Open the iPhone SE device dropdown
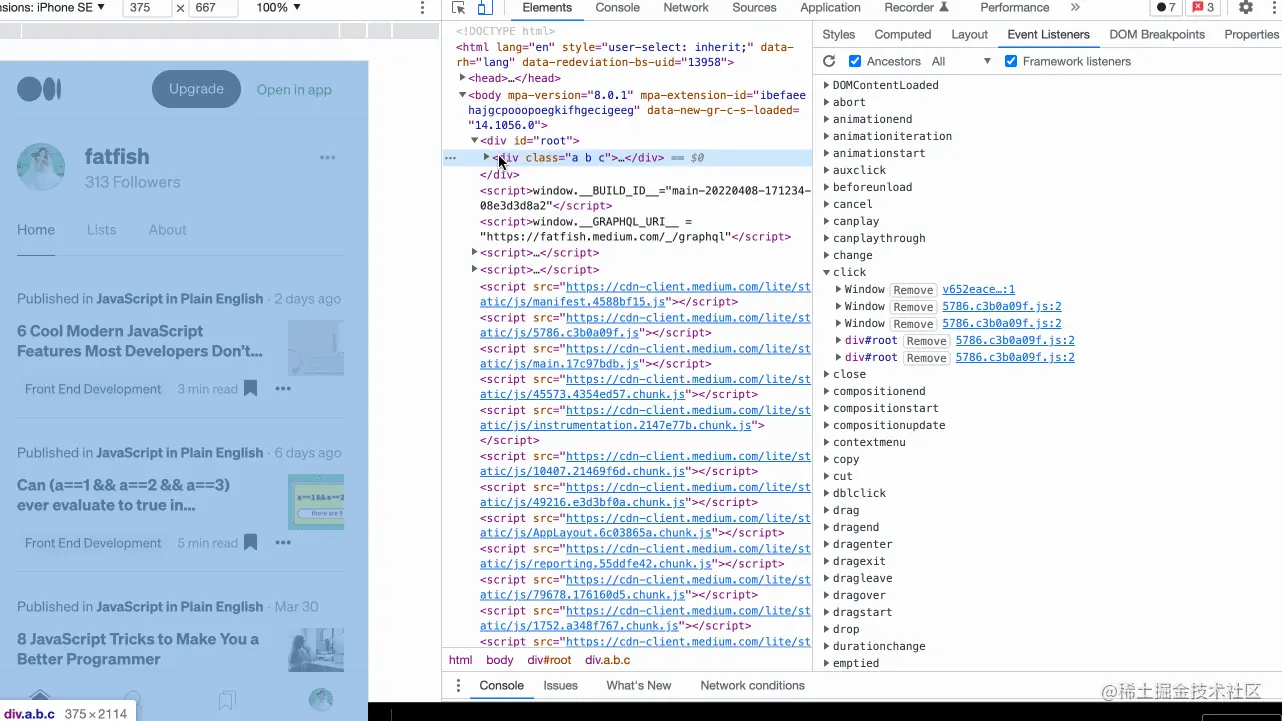The image size is (1282, 721). click(x=53, y=7)
